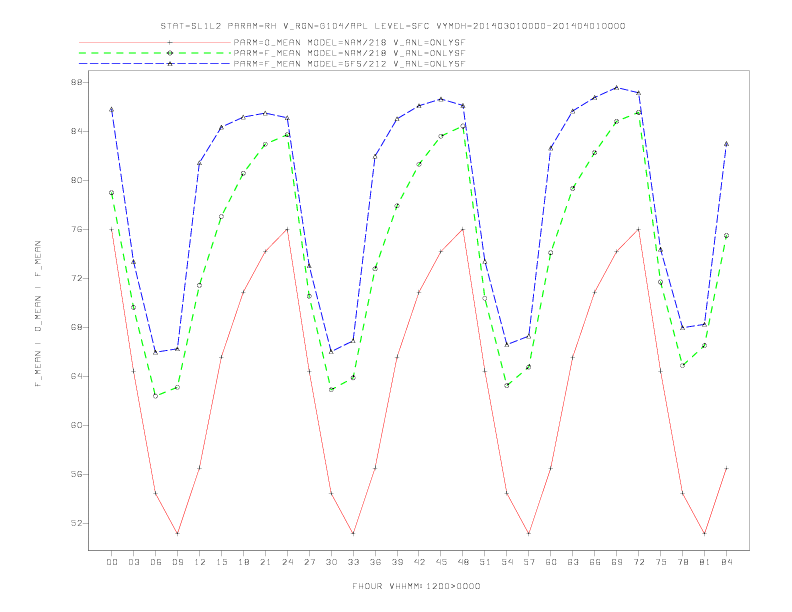Click x-axis tick label 60
The image size is (792, 612).
click(551, 562)
